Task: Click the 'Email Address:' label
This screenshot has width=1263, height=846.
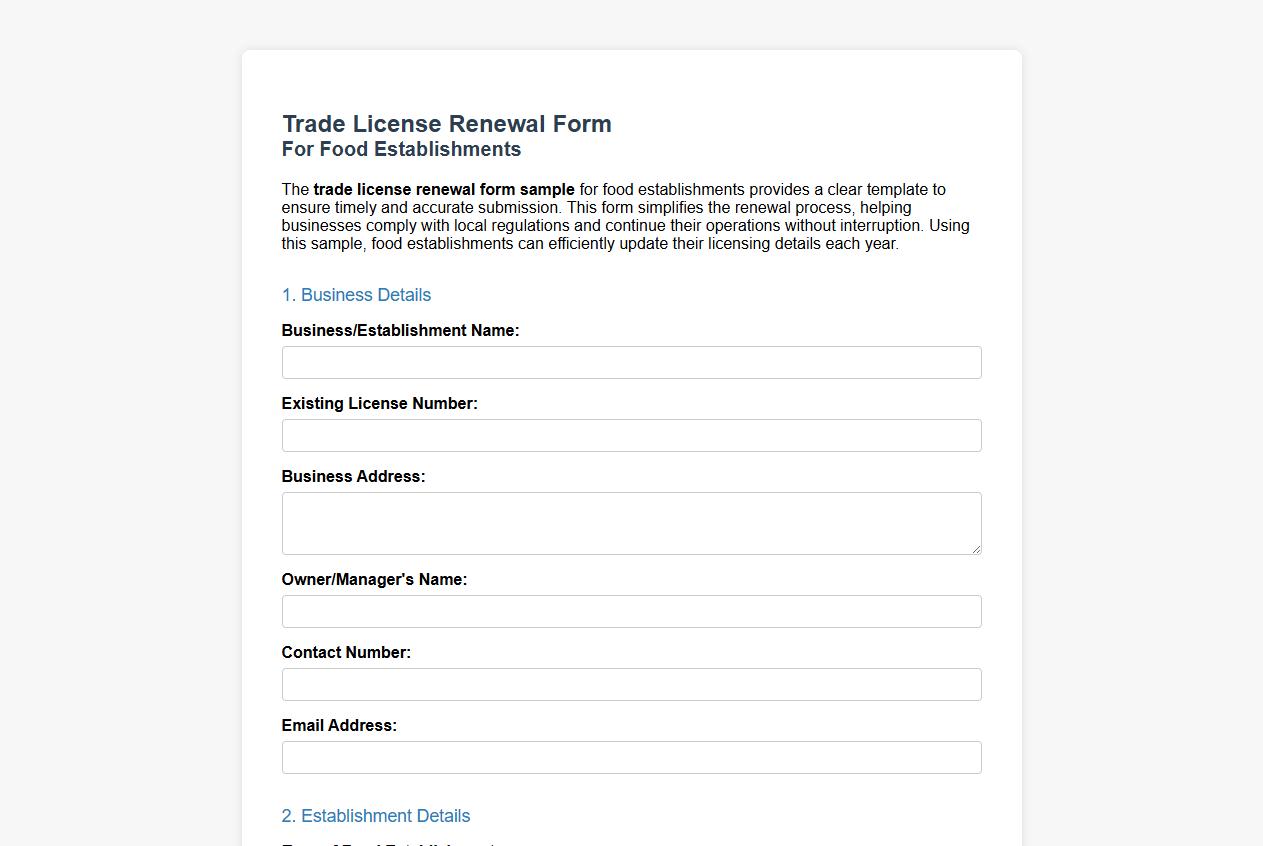Action: [x=339, y=725]
